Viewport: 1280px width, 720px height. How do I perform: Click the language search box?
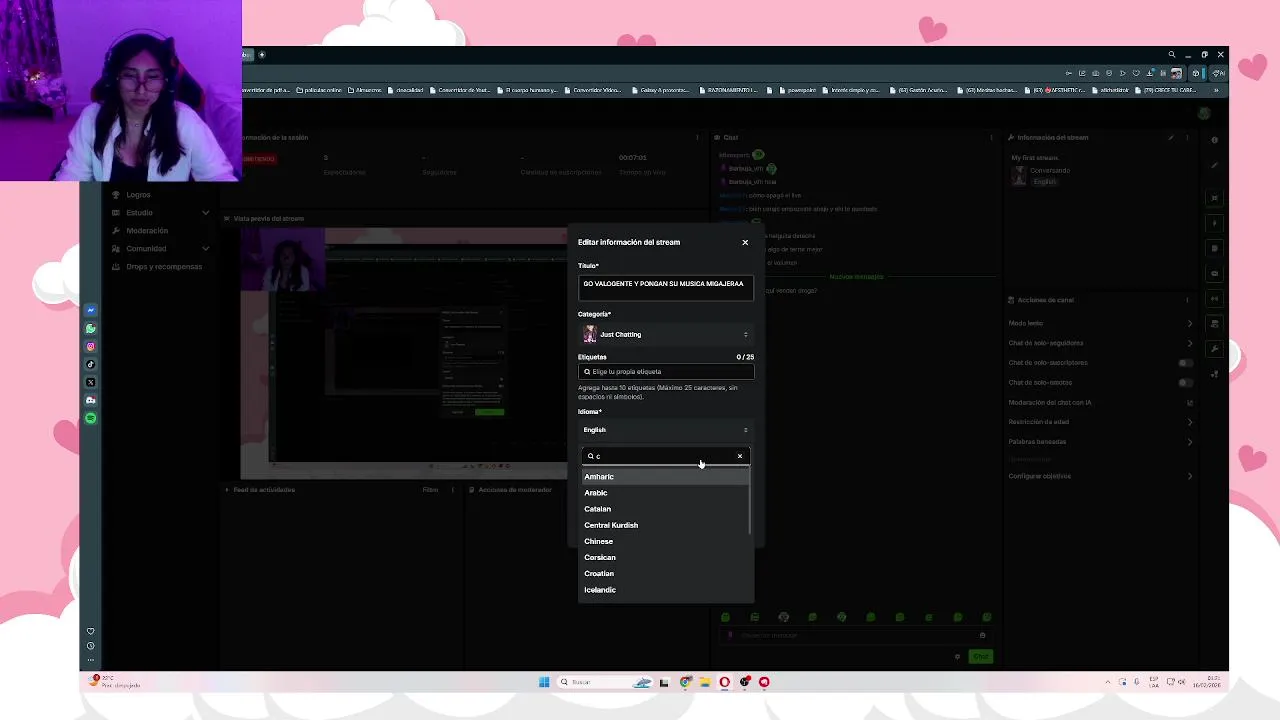665,456
